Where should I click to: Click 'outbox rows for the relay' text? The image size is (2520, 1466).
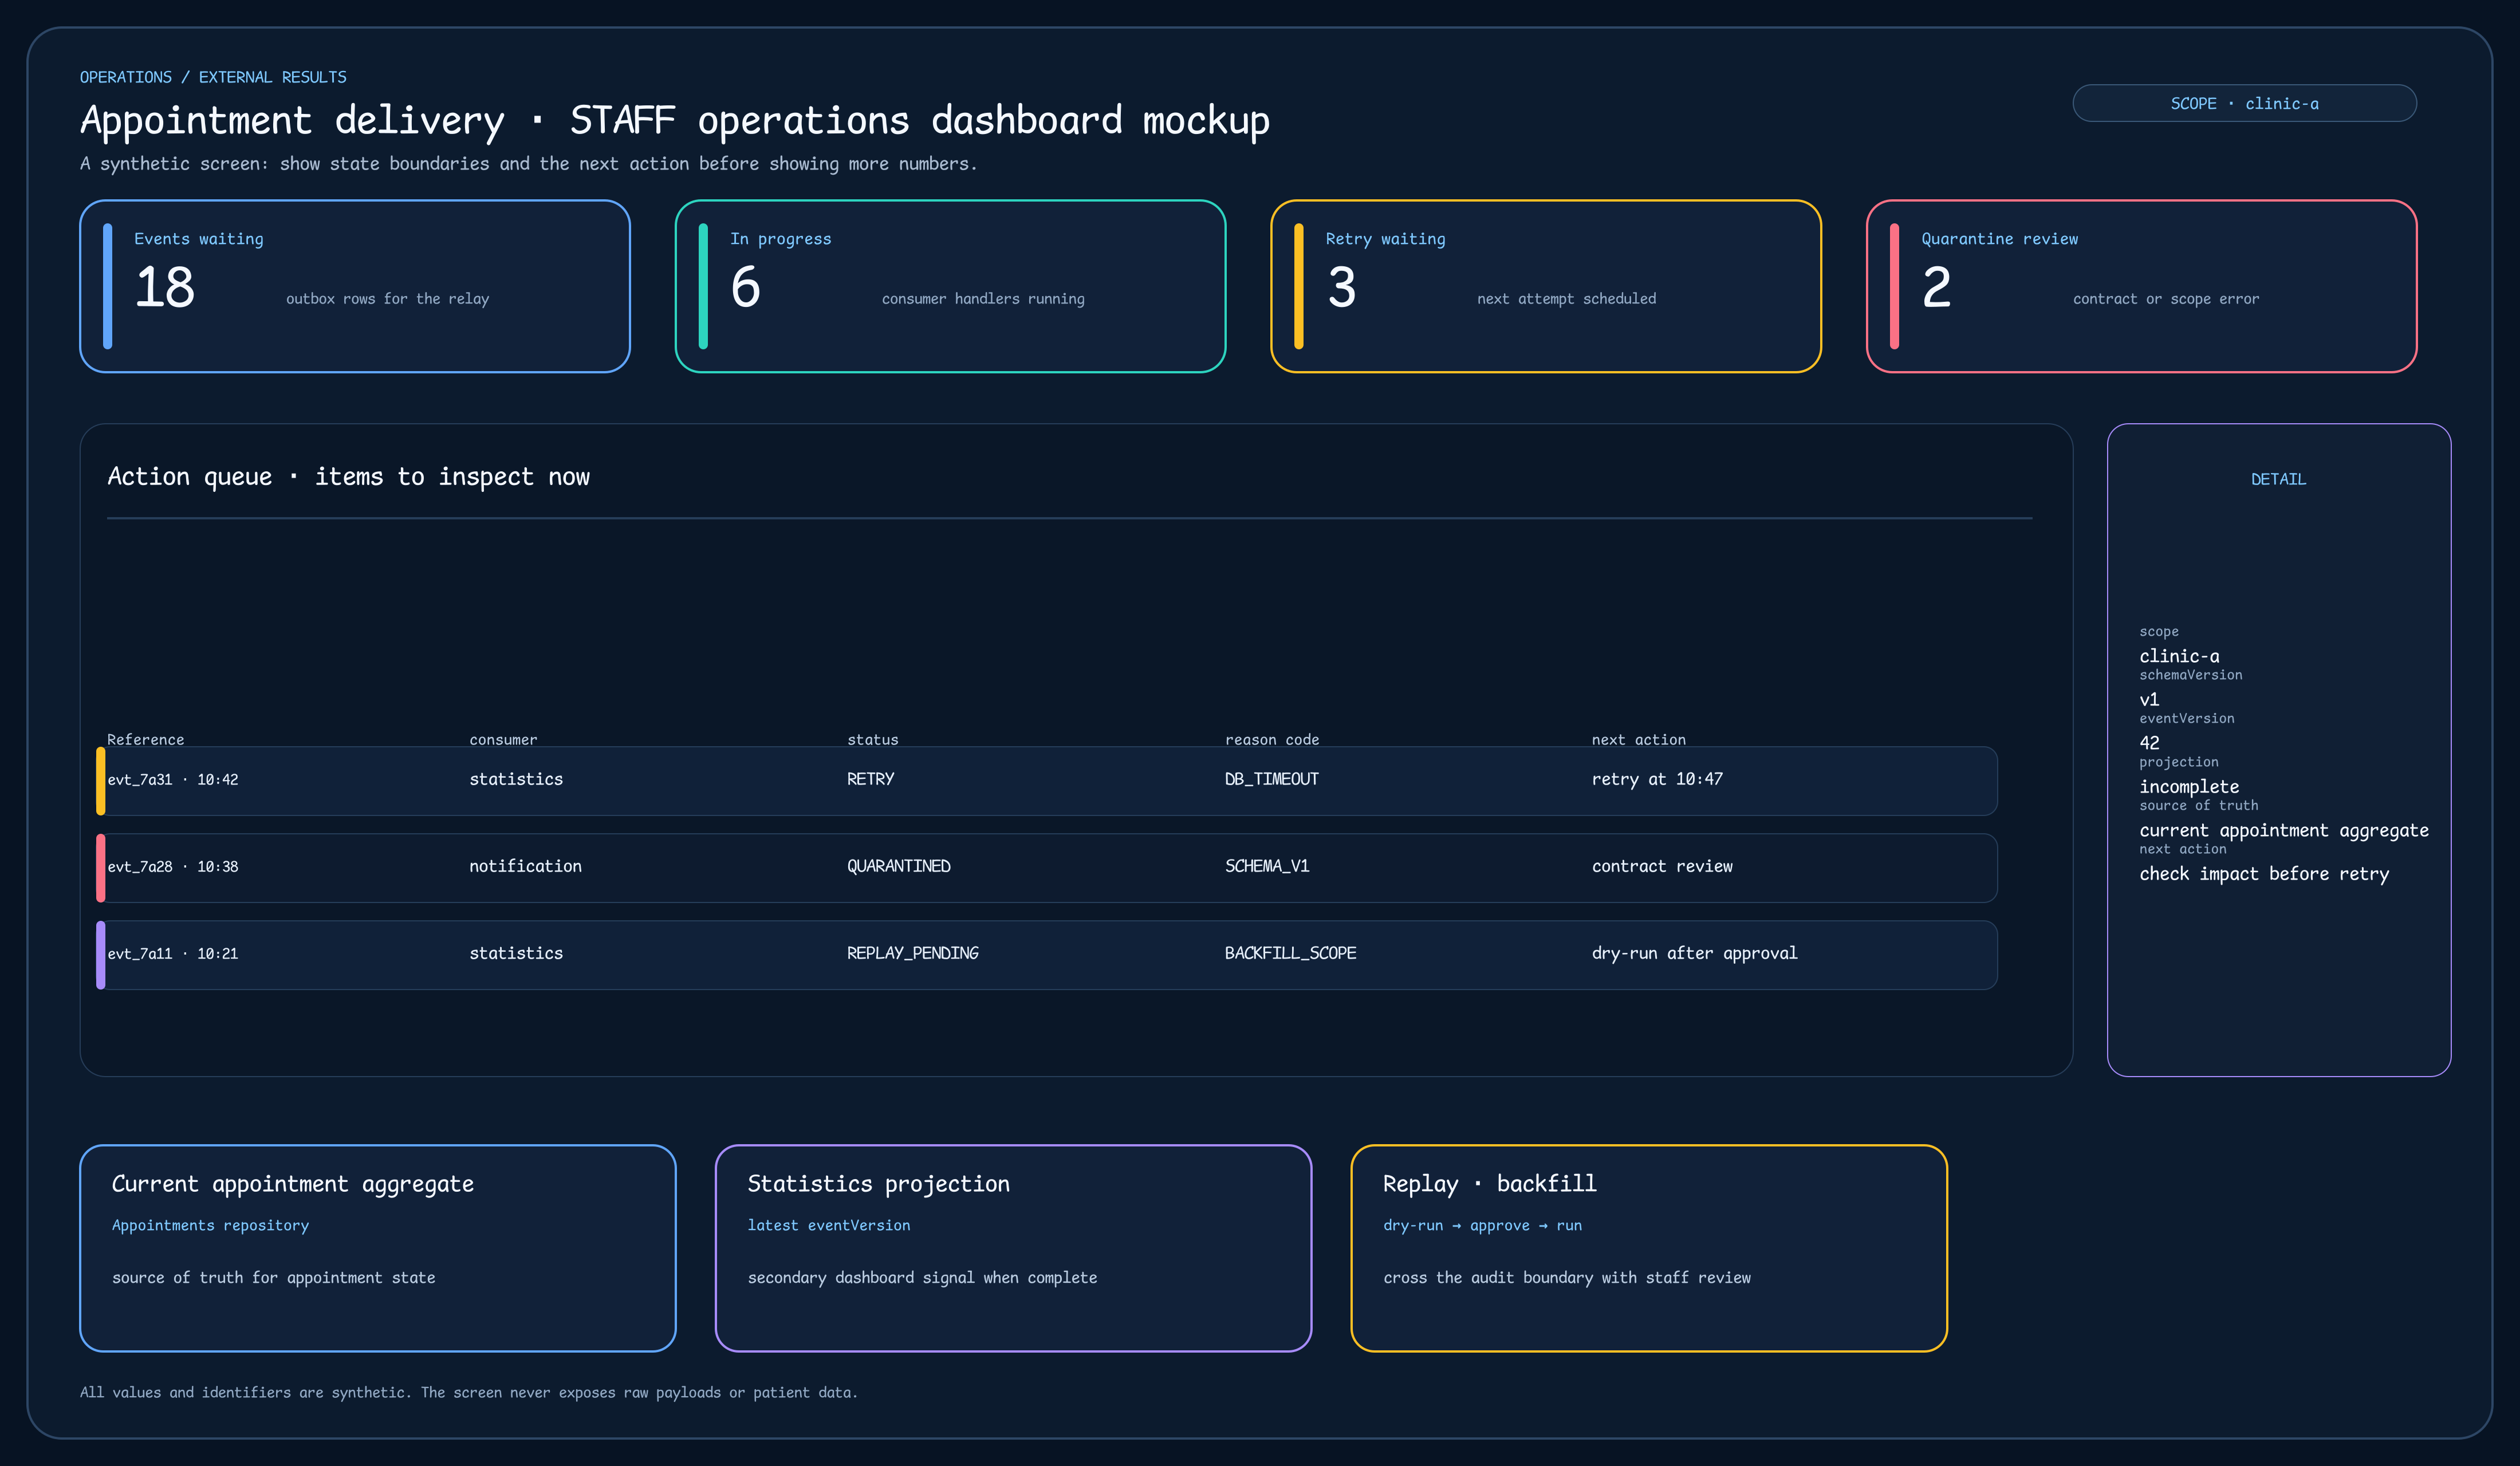point(388,299)
